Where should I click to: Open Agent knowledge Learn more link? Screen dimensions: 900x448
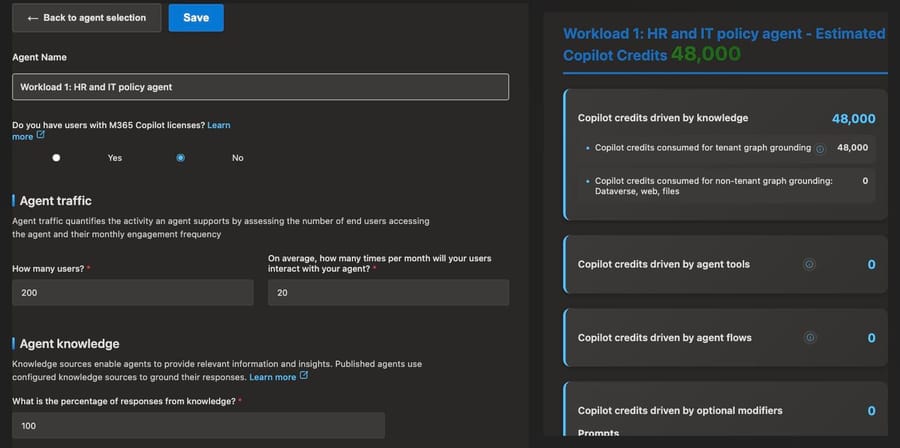pyautogui.click(x=273, y=377)
